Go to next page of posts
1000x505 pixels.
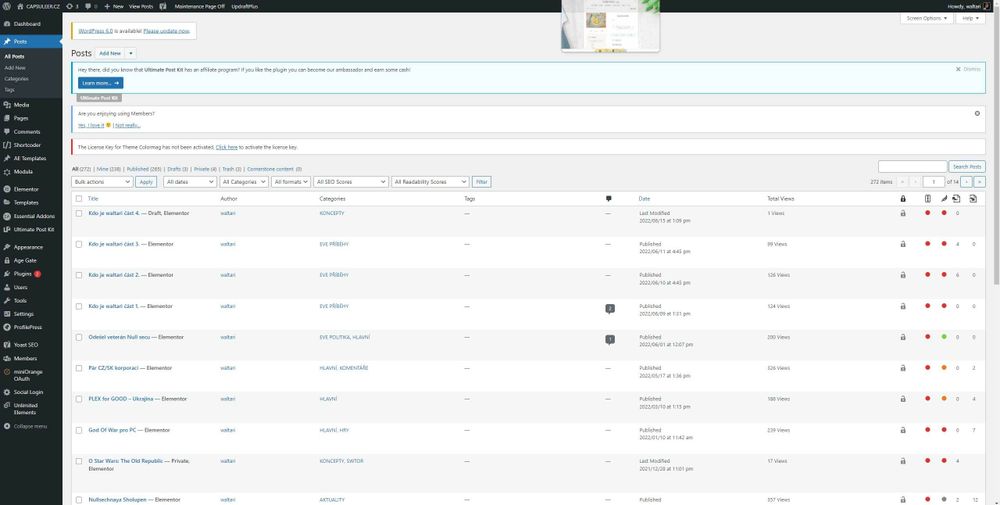pos(967,182)
